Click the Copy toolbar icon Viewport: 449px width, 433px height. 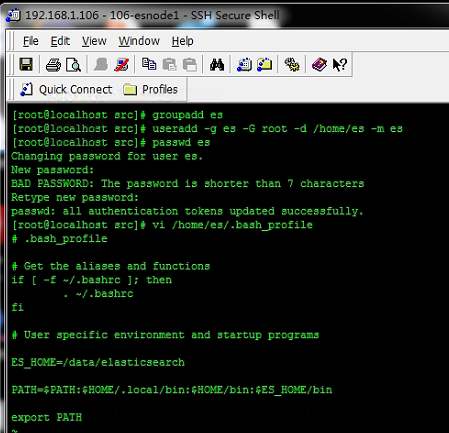[x=149, y=64]
